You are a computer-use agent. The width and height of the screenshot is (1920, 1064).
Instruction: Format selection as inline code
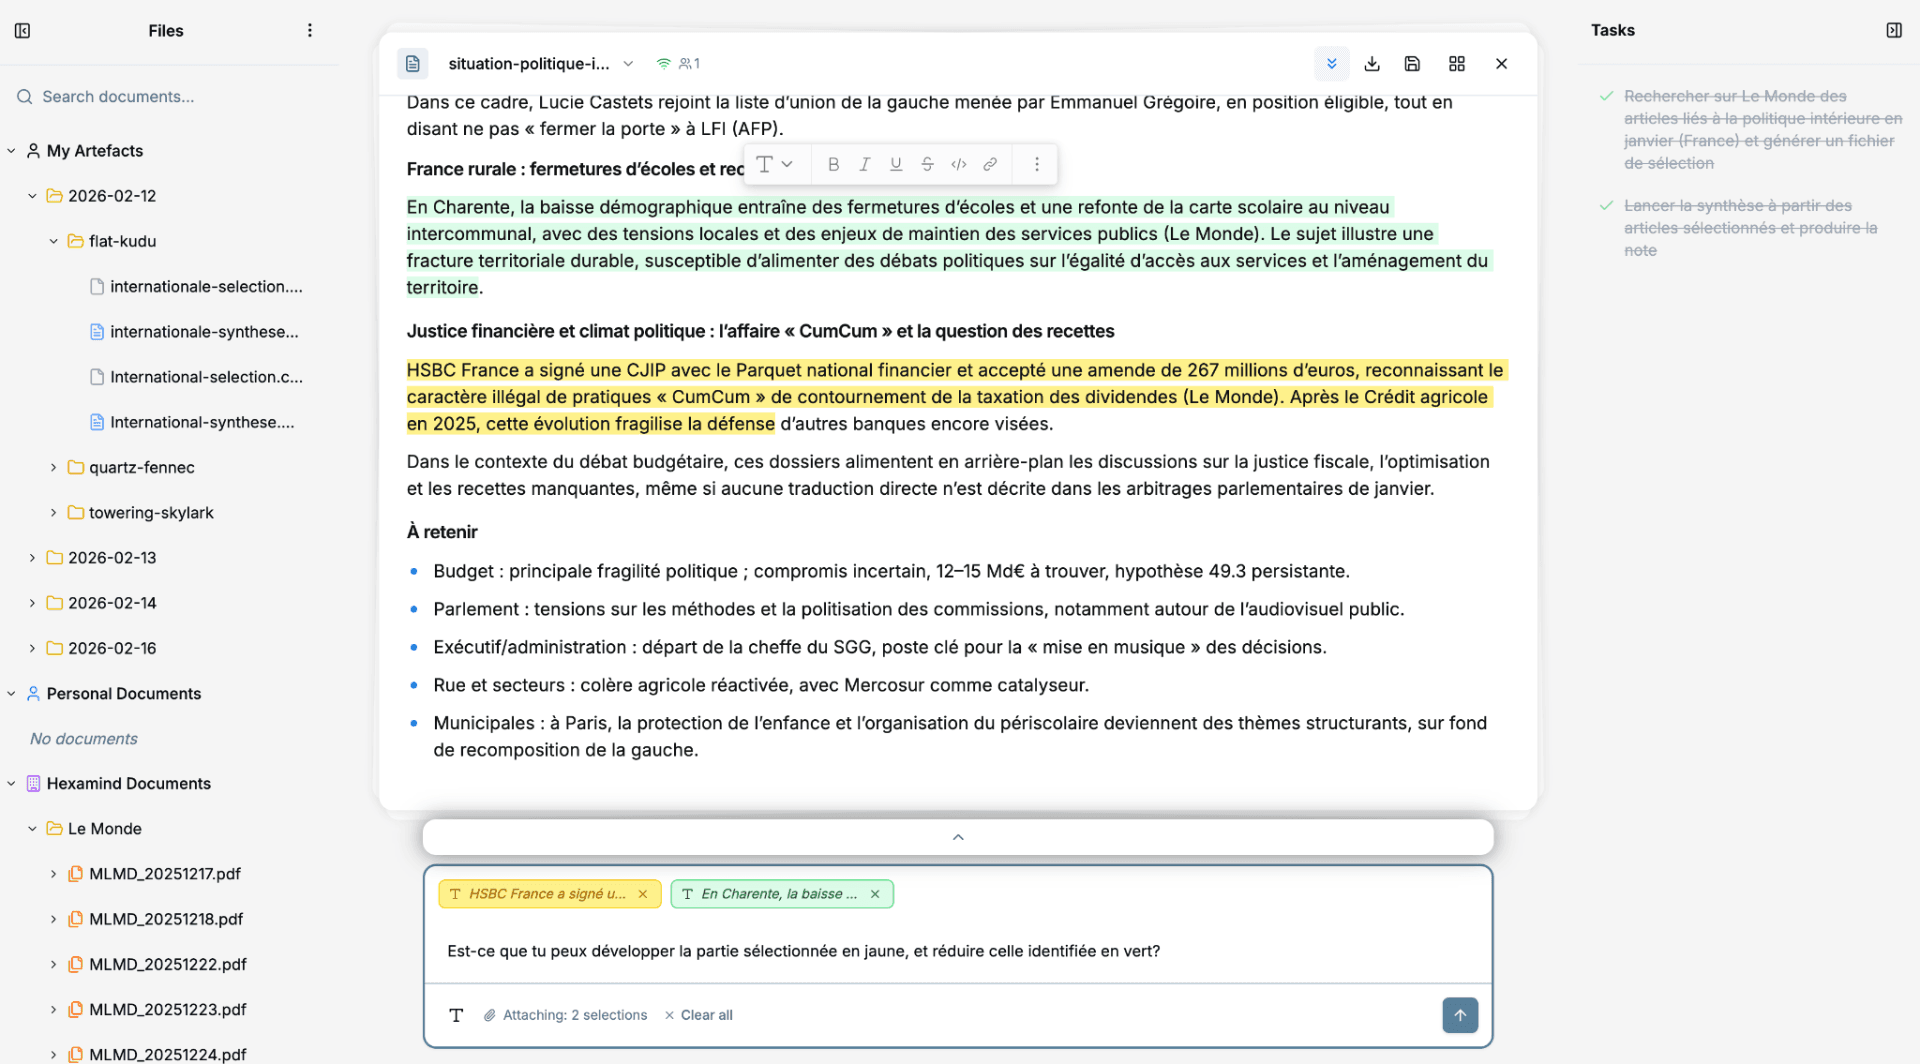coord(959,165)
